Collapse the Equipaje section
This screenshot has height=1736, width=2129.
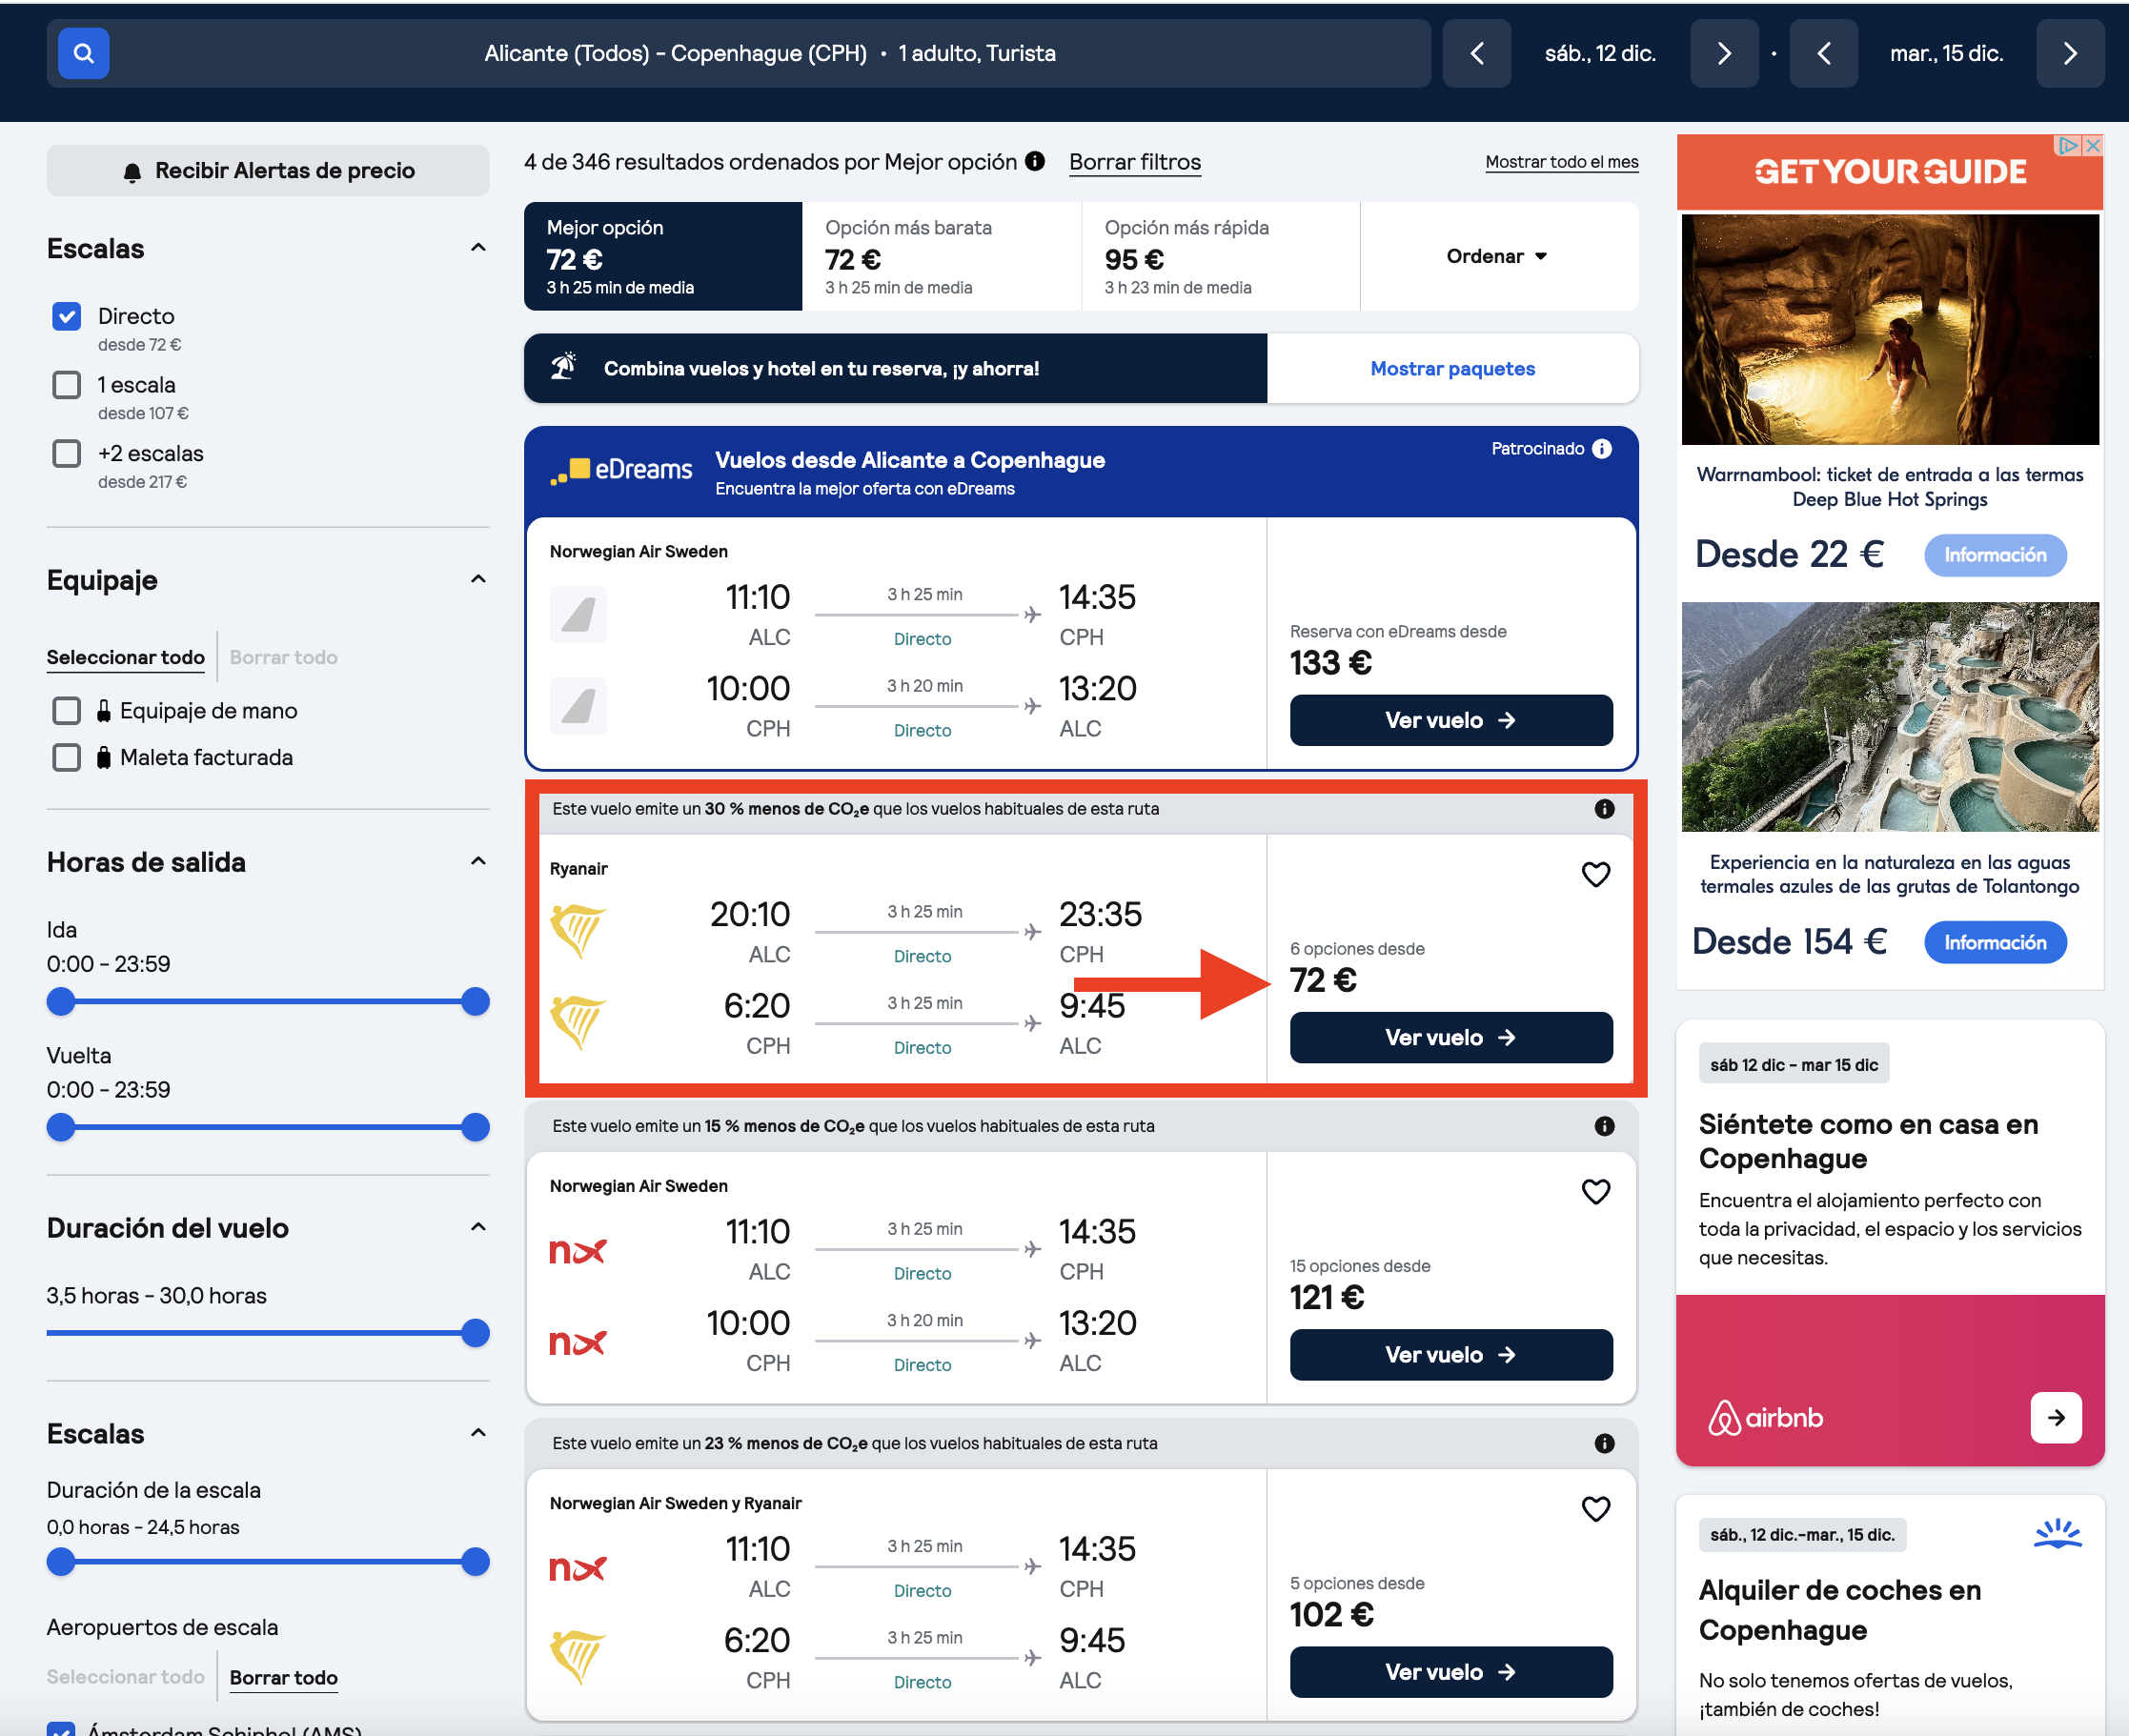pyautogui.click(x=478, y=579)
